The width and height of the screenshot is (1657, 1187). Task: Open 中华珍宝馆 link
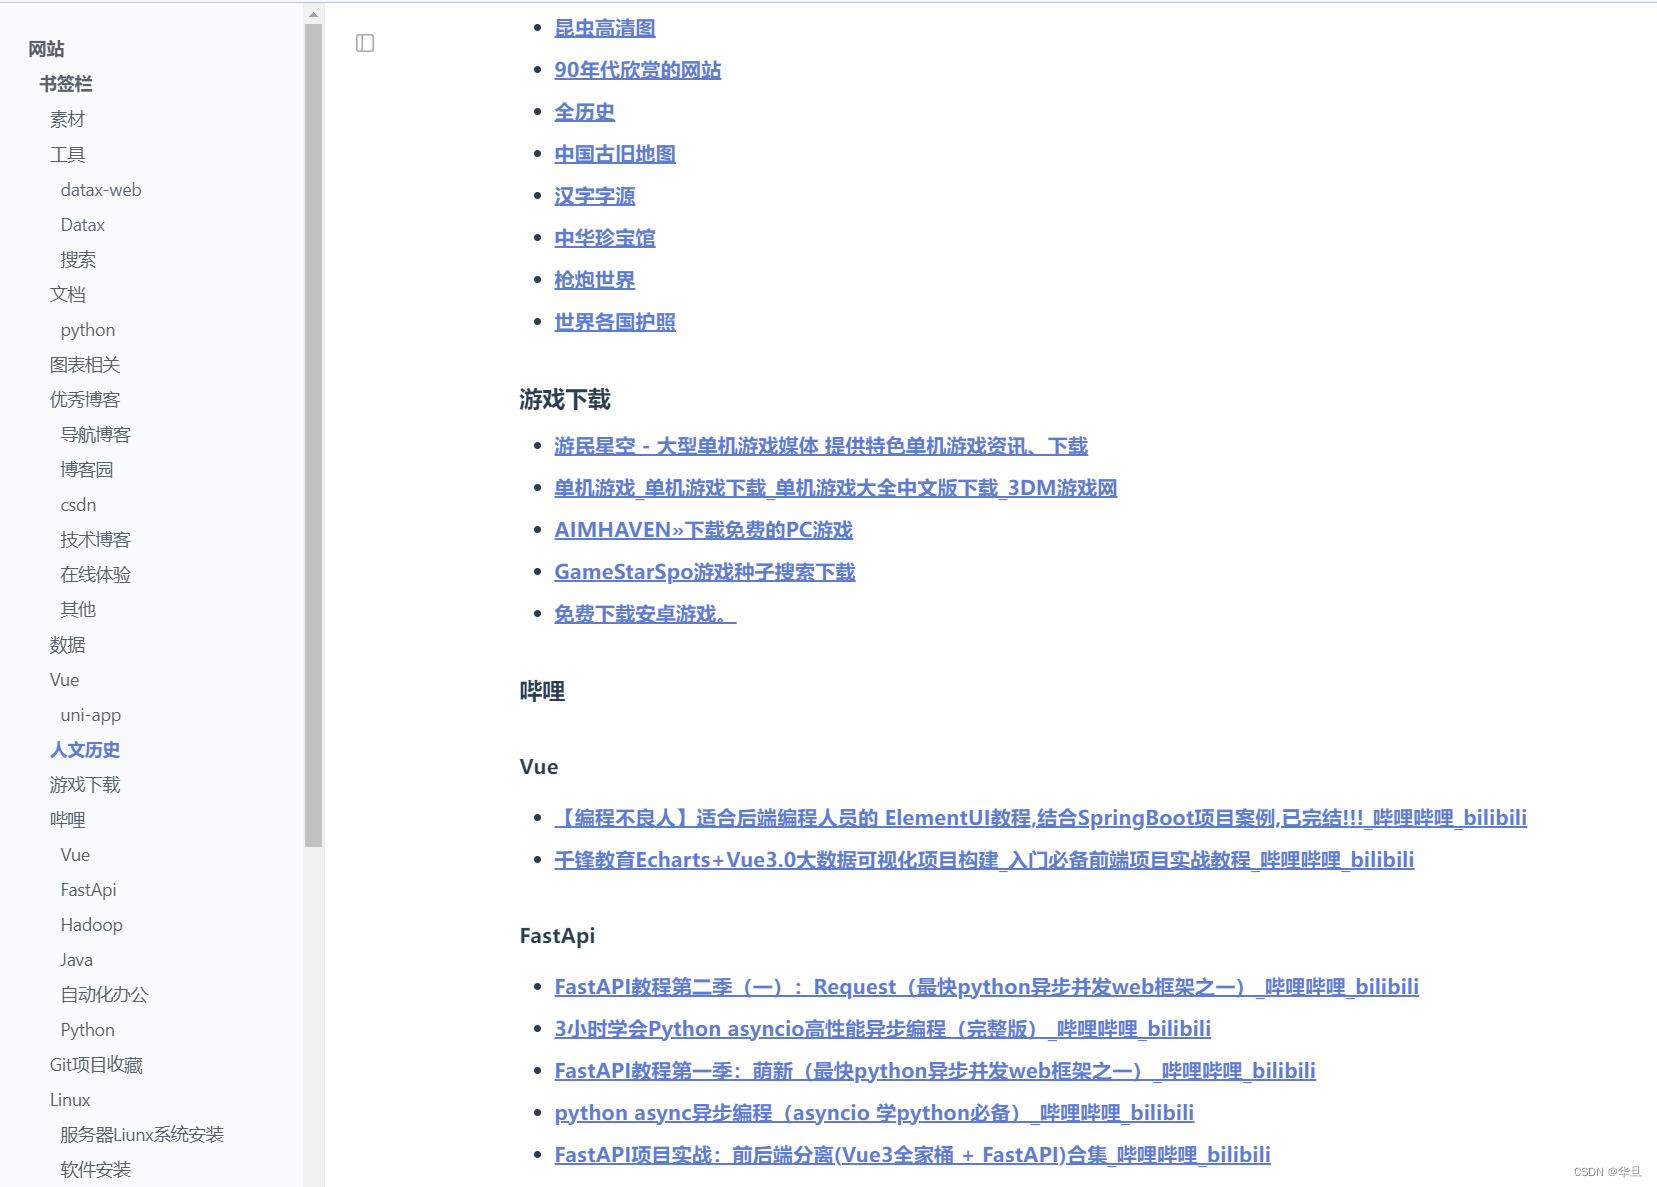[x=605, y=238]
